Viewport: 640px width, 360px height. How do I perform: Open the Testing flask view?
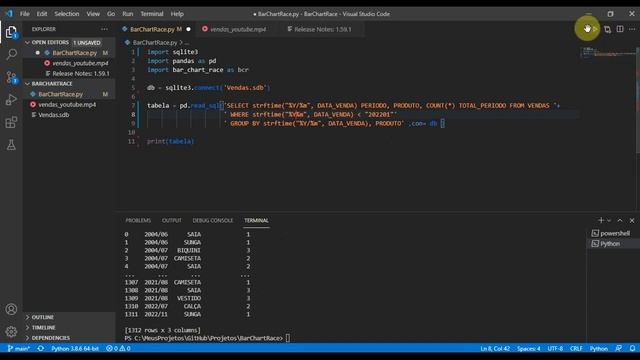pyautogui.click(x=11, y=144)
